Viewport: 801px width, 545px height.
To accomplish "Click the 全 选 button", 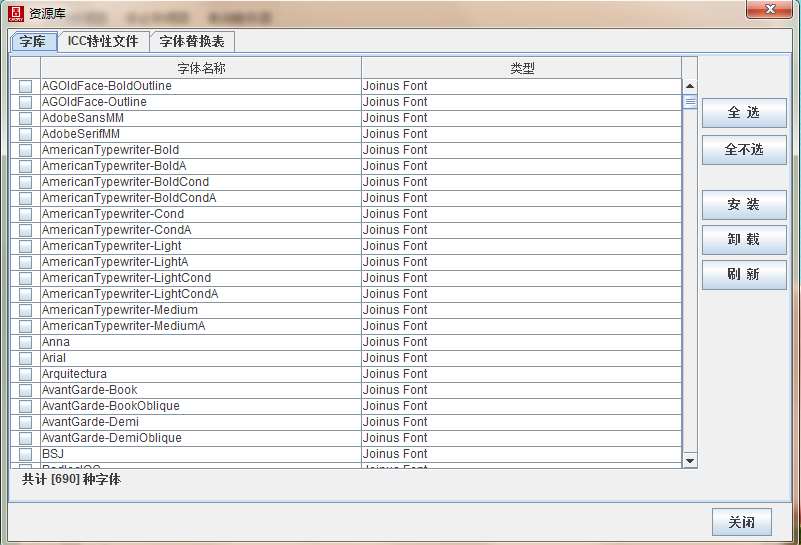I will [x=744, y=113].
